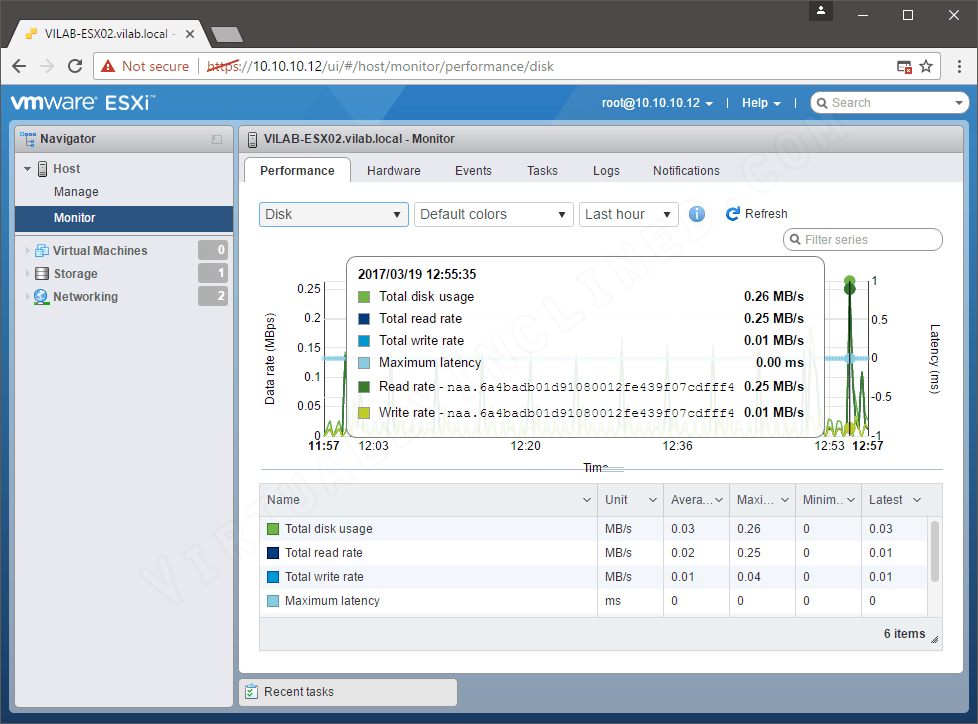
Task: Click the chart info icon
Action: coord(697,215)
